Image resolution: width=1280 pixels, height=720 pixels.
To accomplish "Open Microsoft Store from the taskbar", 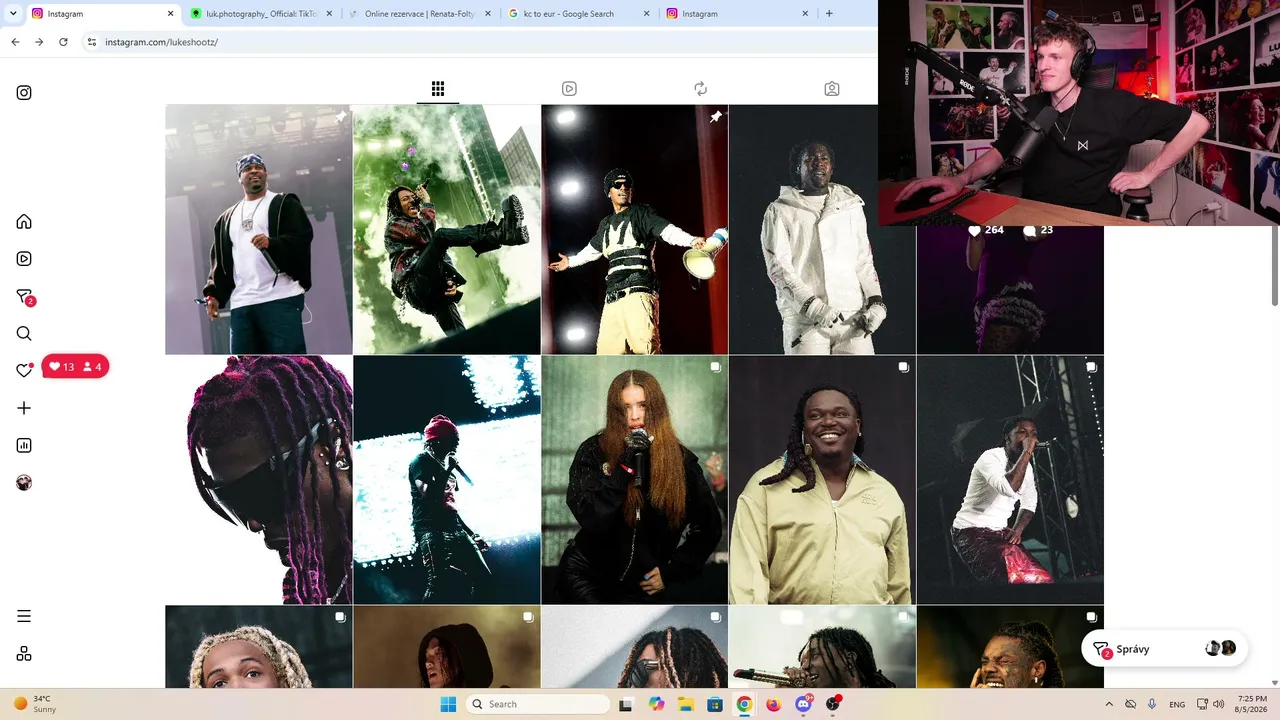I will point(715,704).
